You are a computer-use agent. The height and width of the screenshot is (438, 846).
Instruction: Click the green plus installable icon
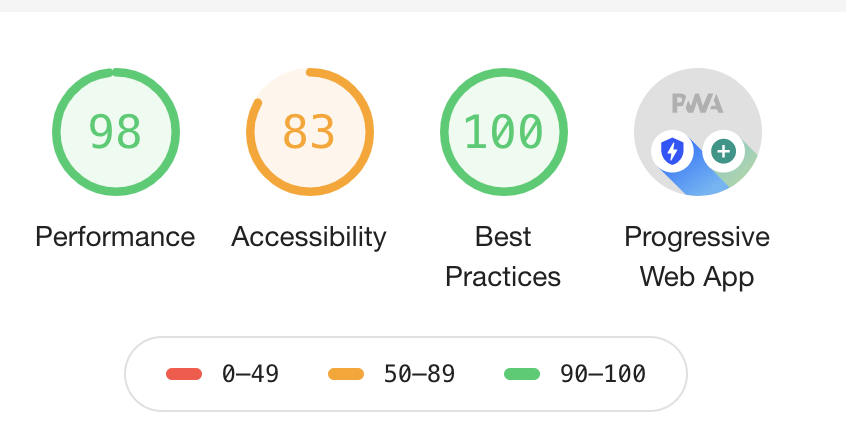(x=724, y=152)
